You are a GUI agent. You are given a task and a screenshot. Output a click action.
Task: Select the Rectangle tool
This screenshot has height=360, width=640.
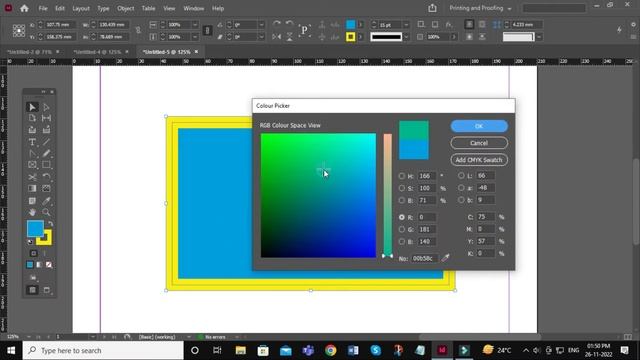click(46, 165)
